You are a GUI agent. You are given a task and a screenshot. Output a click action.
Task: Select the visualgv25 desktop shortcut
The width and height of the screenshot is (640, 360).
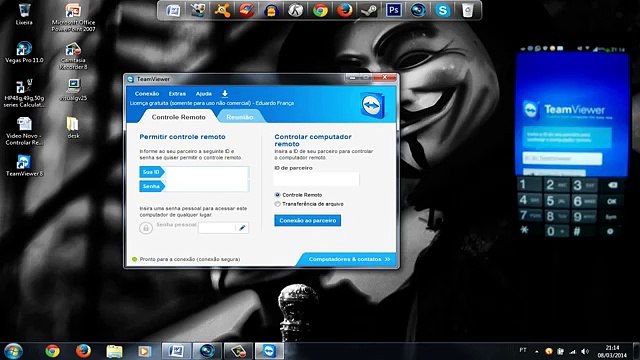coord(73,89)
